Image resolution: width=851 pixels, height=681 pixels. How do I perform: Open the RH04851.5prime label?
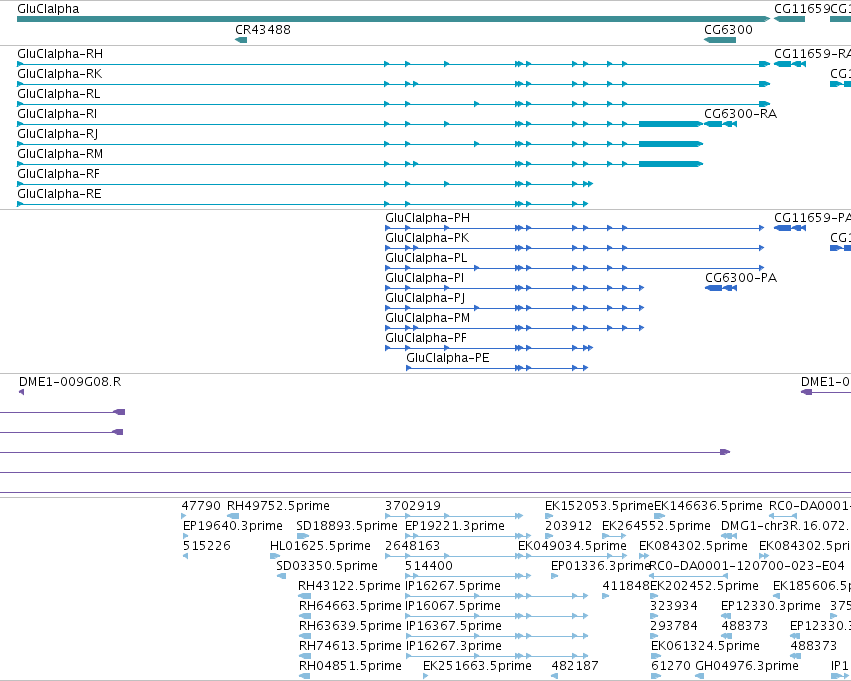[351, 666]
